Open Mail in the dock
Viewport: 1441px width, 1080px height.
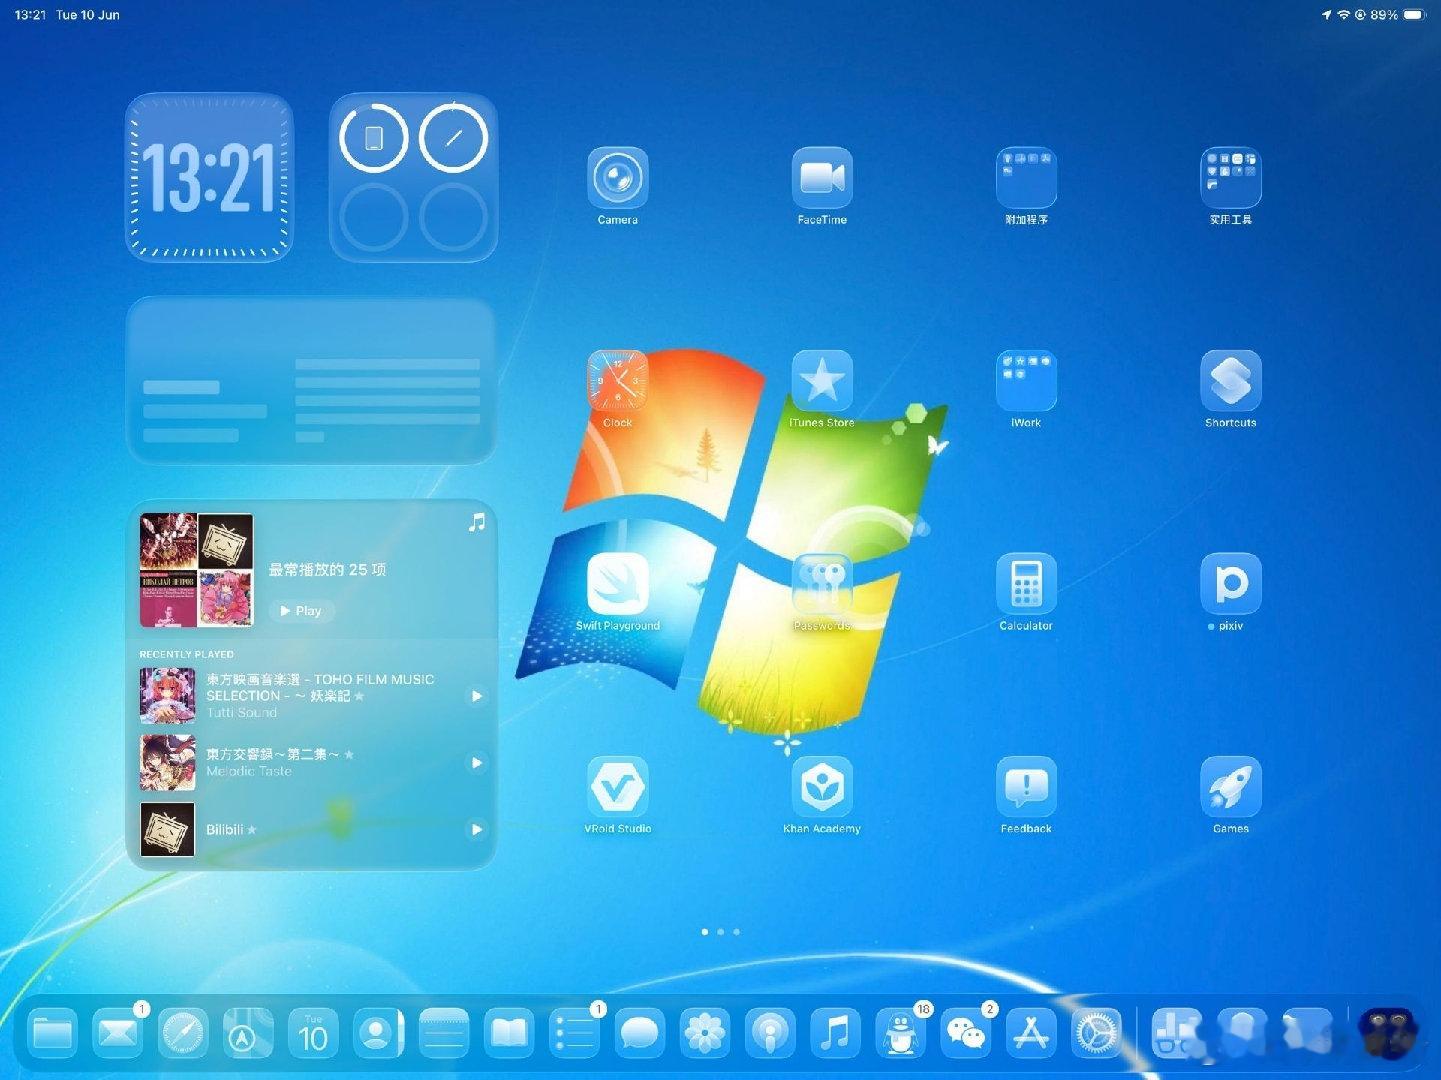point(118,1033)
